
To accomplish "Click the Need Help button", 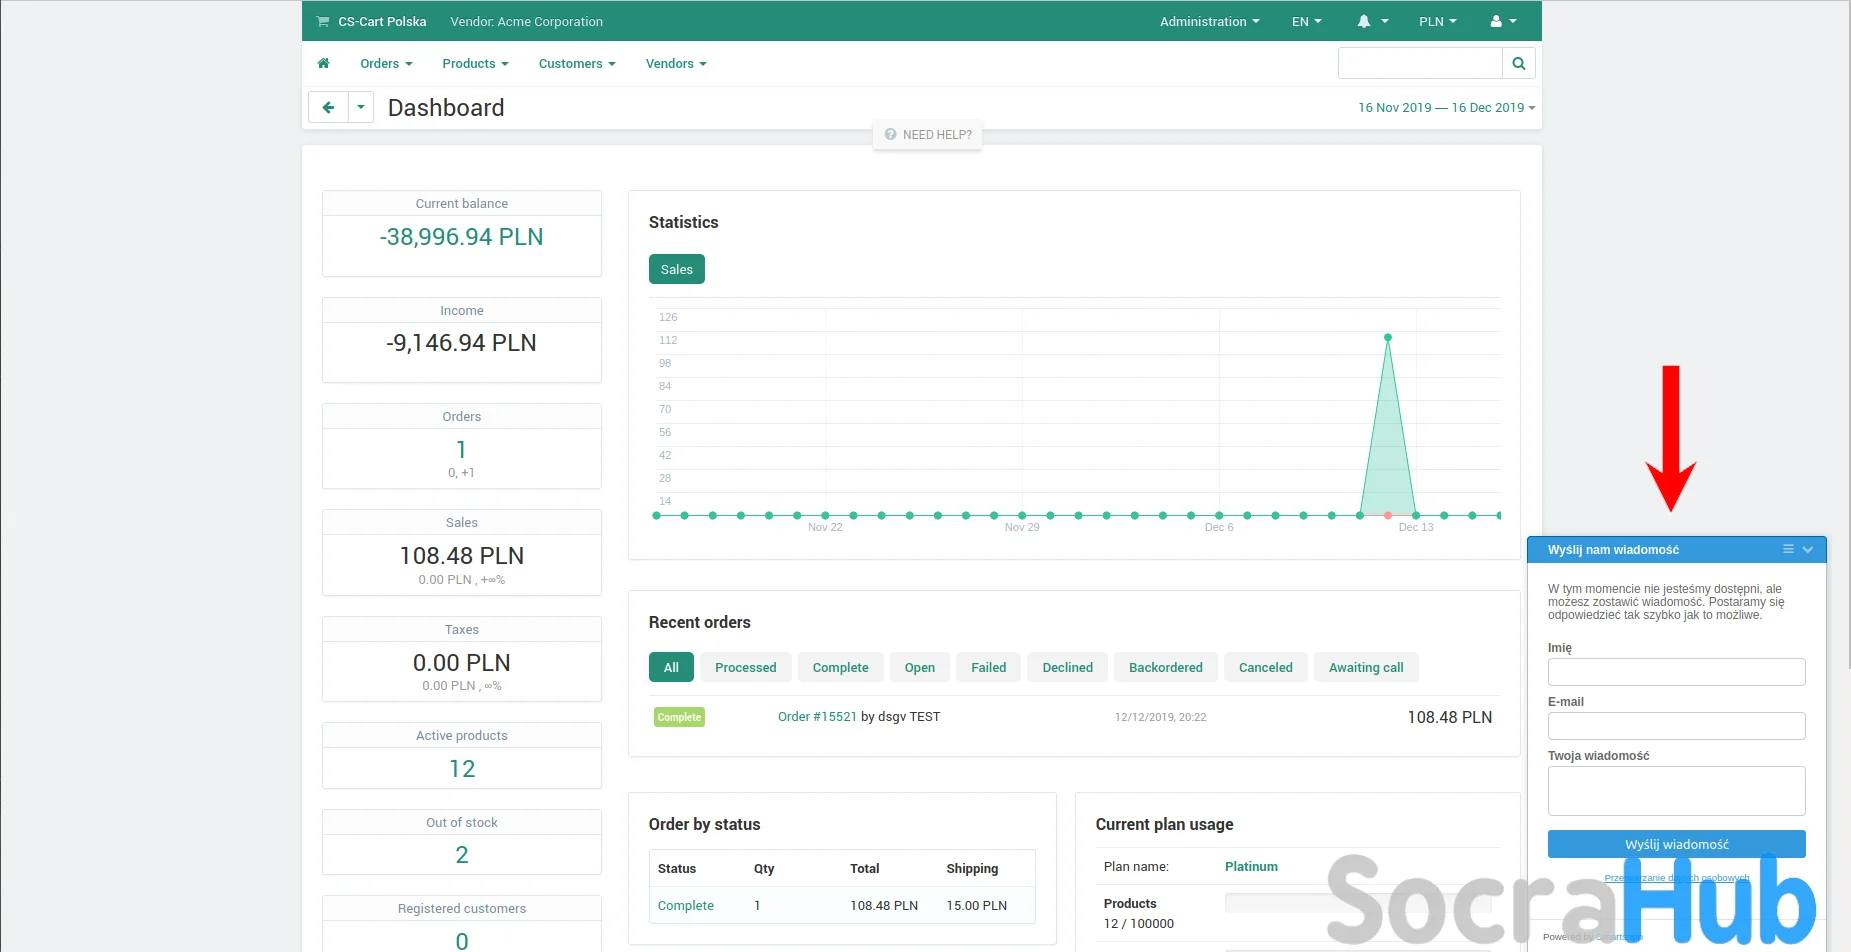I will 928,134.
